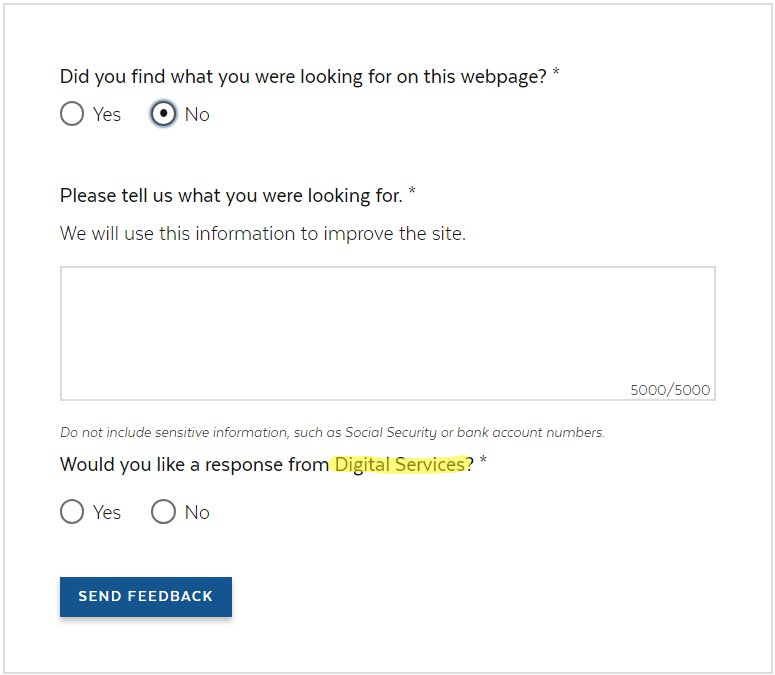Click the 'No' label beside selected radio
This screenshot has width=775, height=675.
click(x=197, y=115)
